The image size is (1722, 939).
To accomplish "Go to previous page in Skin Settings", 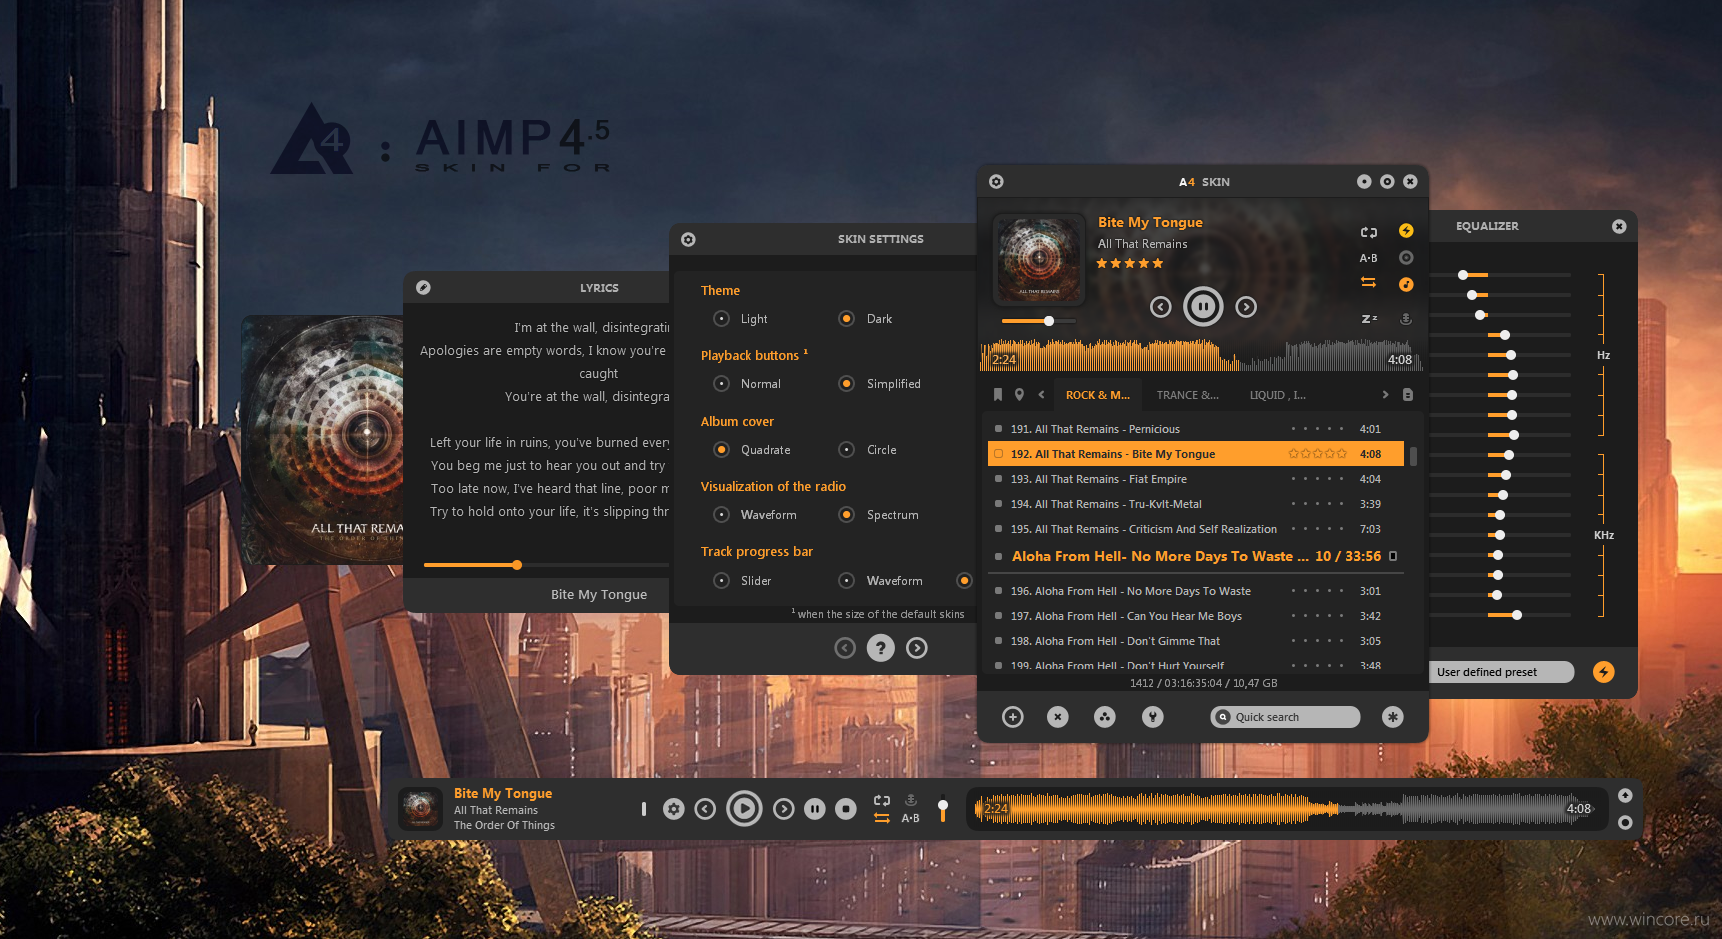I will [x=845, y=648].
